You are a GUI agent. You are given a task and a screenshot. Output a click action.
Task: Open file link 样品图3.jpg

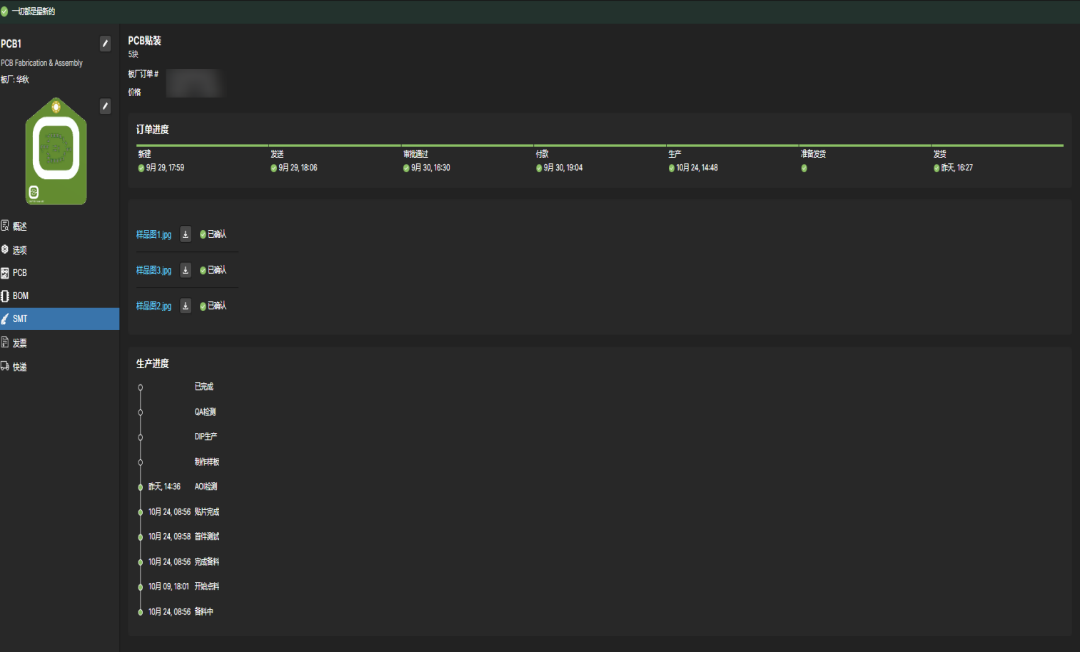154,271
